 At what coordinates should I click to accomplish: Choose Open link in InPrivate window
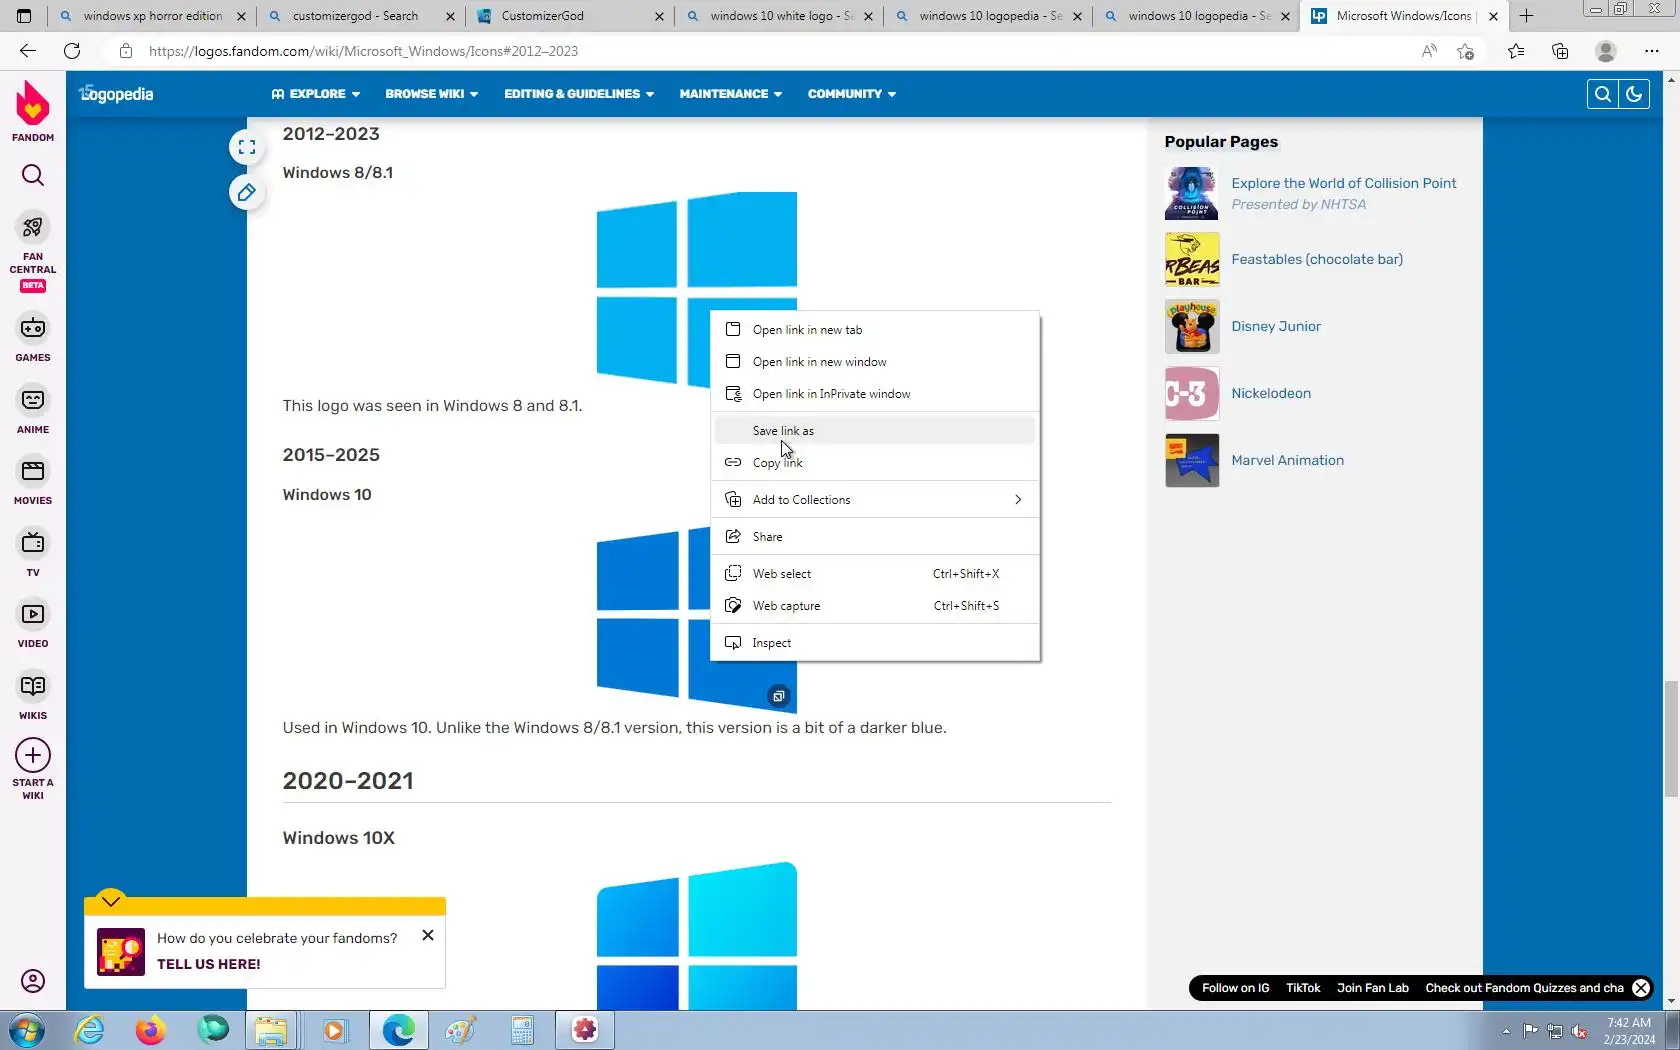click(875, 394)
